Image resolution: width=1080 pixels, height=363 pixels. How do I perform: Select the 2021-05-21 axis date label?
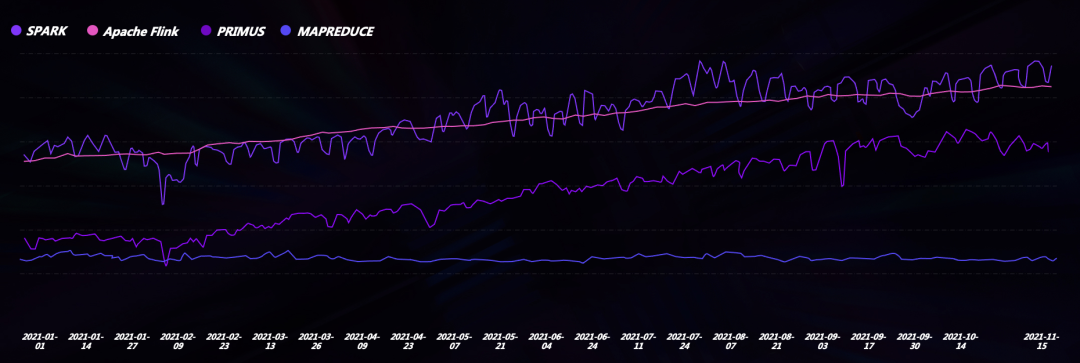point(501,342)
